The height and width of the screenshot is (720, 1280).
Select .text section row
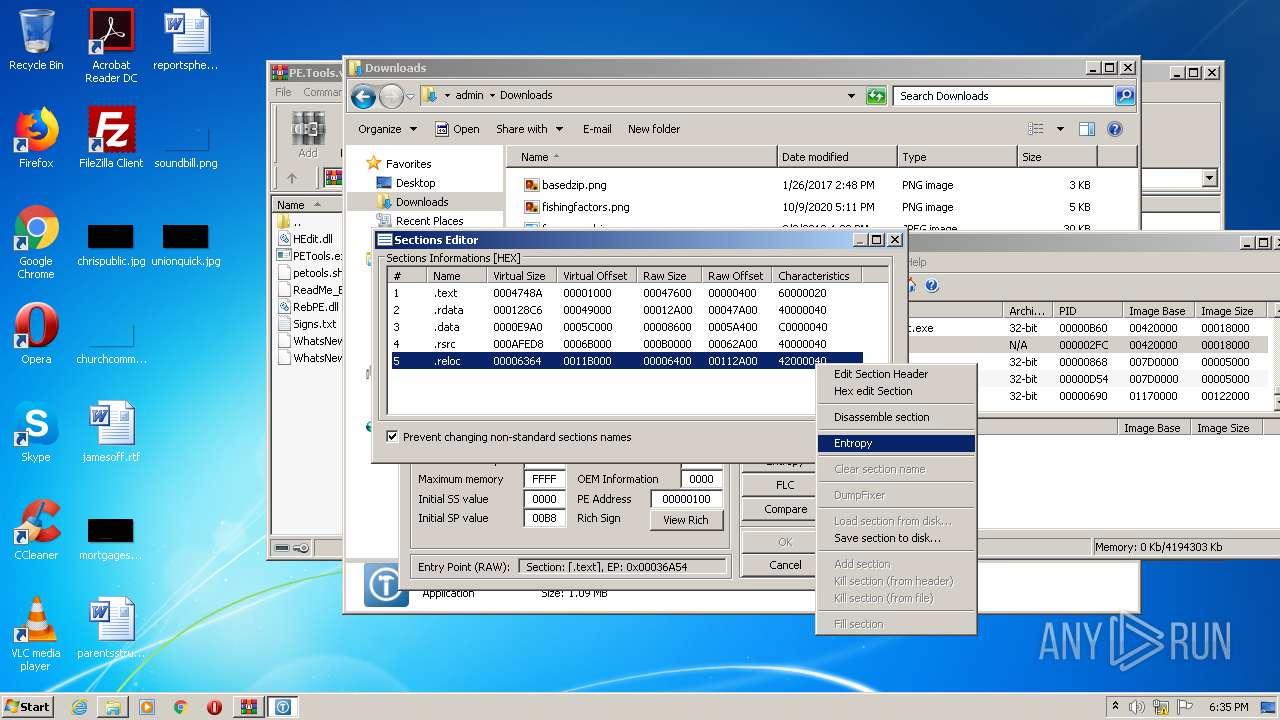coord(627,293)
